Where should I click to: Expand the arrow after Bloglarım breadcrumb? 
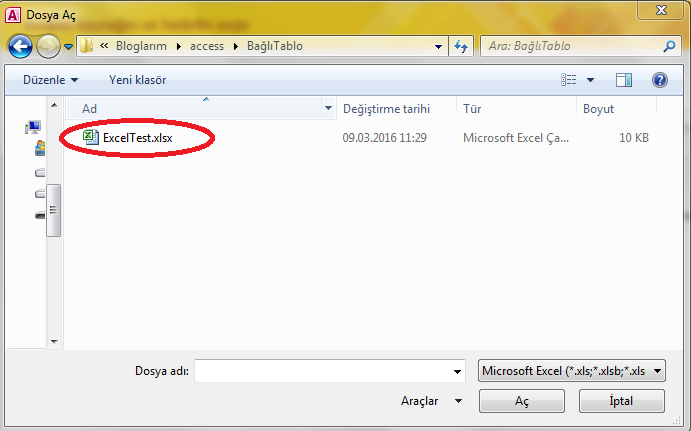point(178,46)
